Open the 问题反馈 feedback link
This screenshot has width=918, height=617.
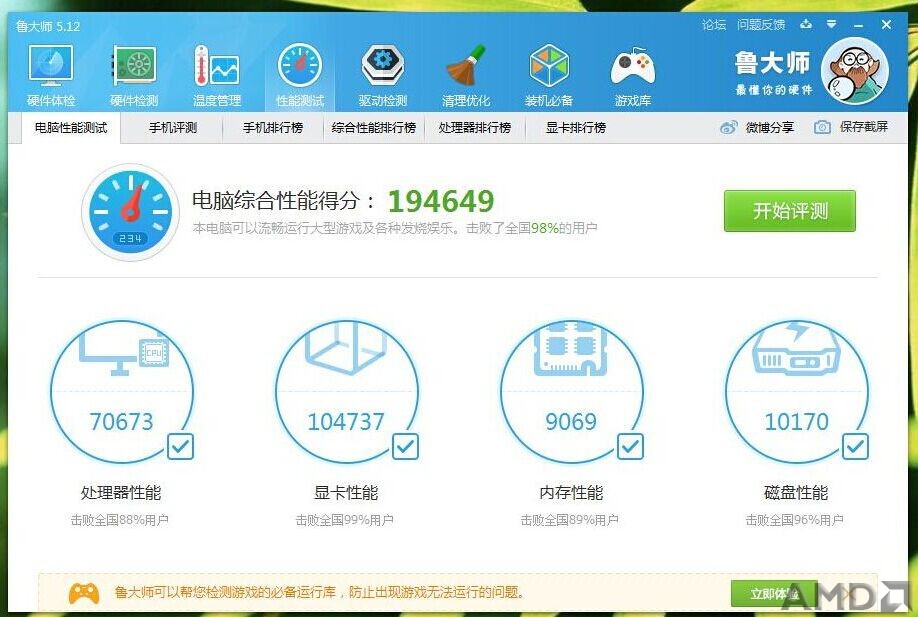click(761, 25)
